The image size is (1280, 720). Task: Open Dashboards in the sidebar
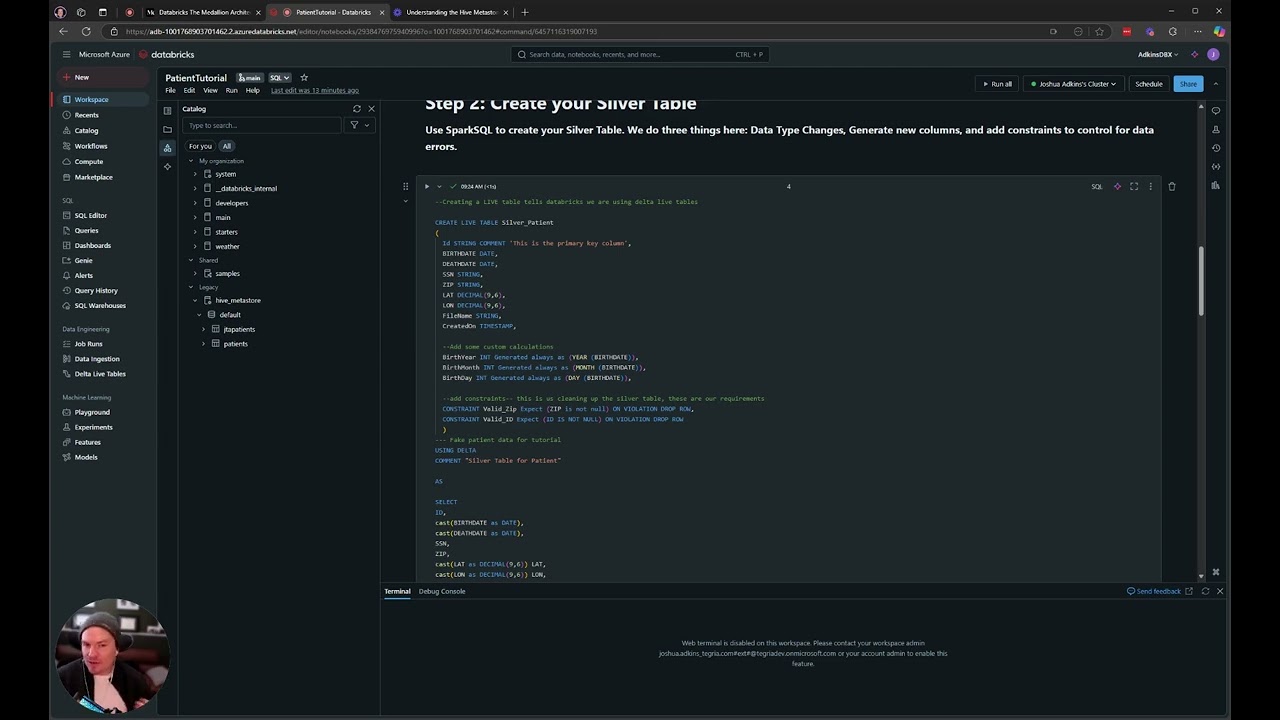[x=92, y=245]
